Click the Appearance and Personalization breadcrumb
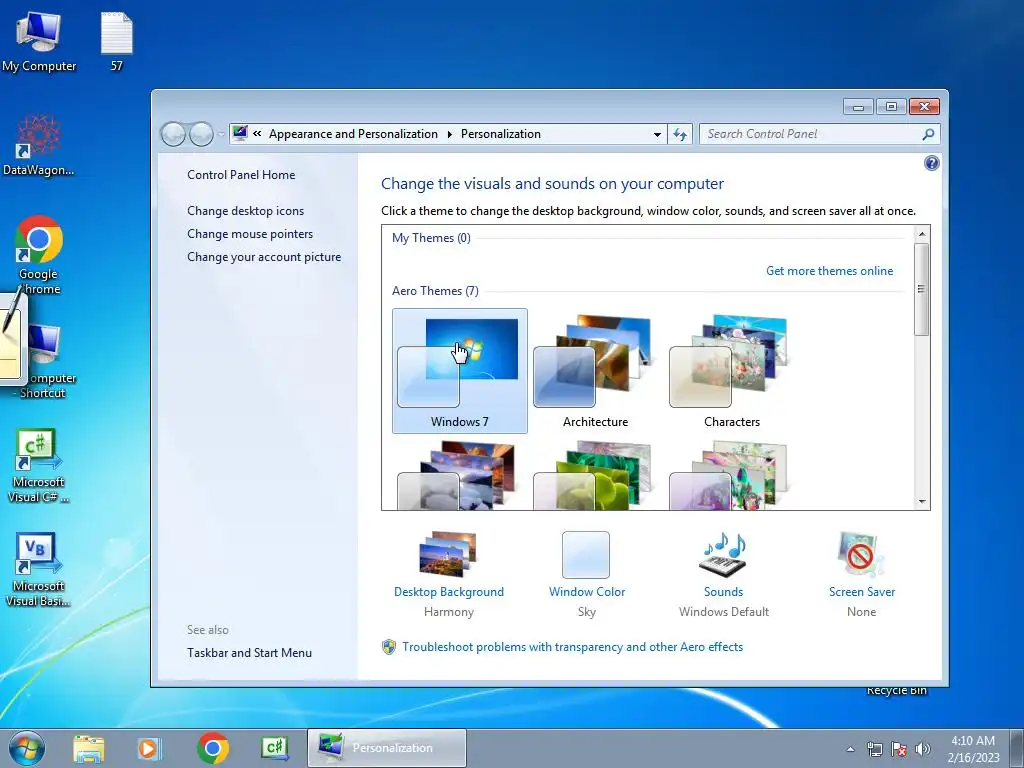 [x=353, y=134]
